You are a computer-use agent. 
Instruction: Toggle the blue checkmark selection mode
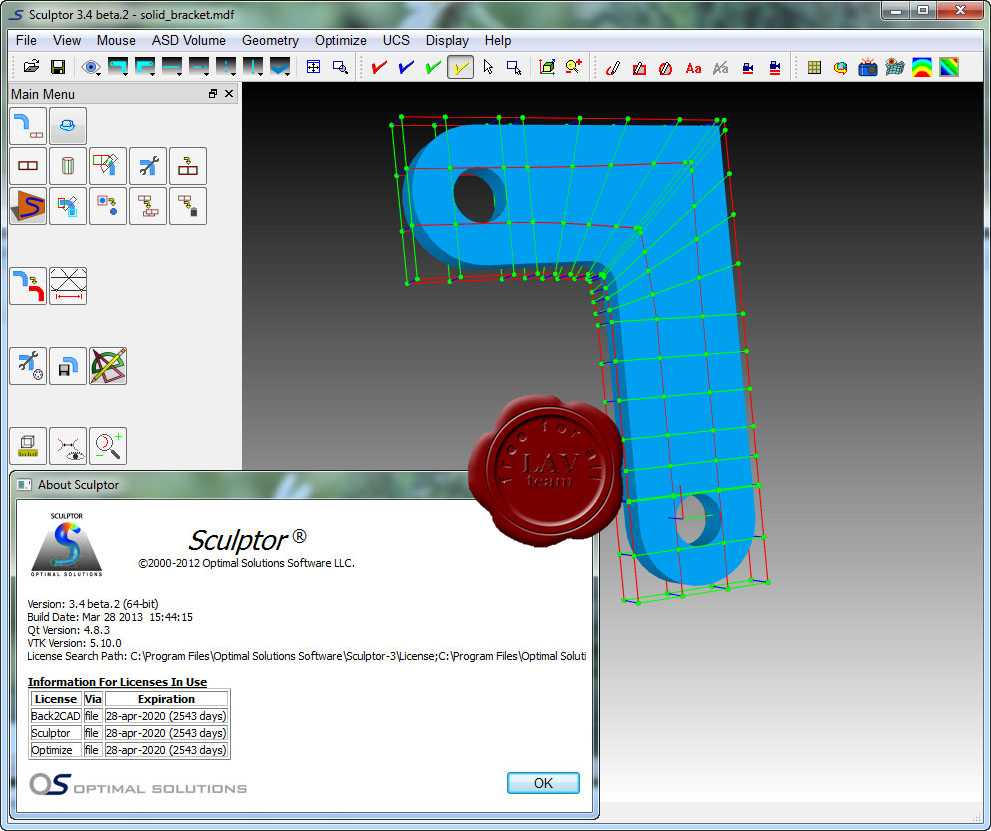coord(406,67)
